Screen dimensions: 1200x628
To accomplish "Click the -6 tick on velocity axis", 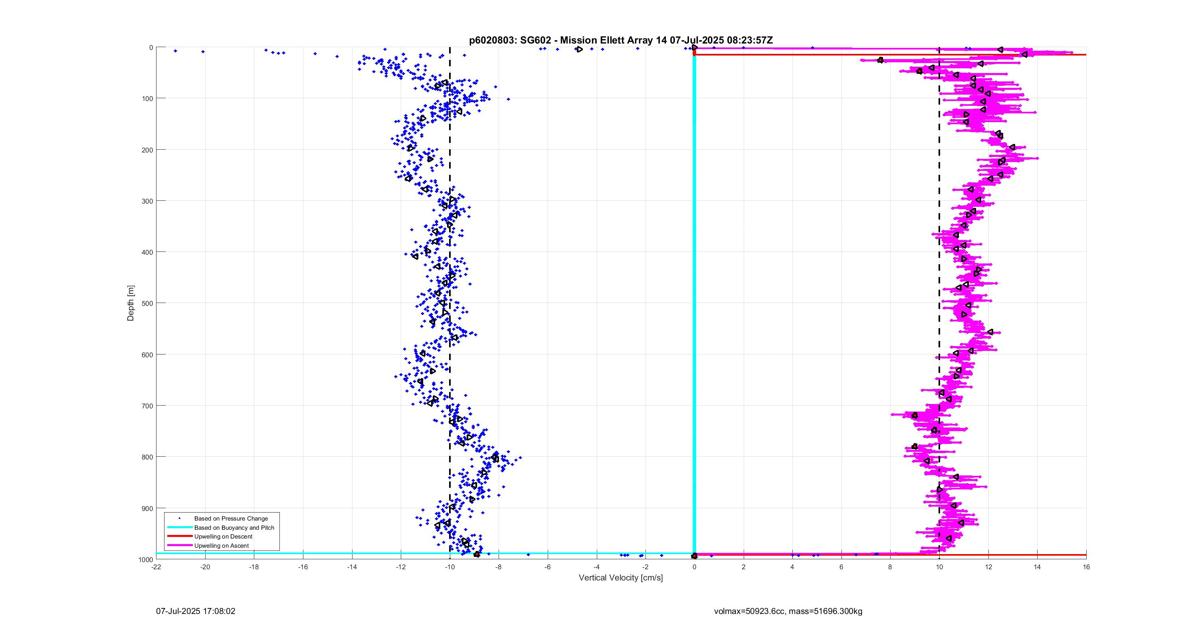I will (548, 567).
